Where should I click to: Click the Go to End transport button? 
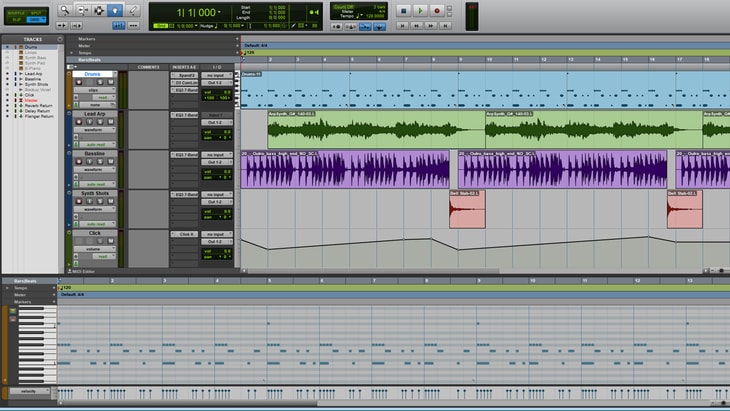tap(446, 26)
